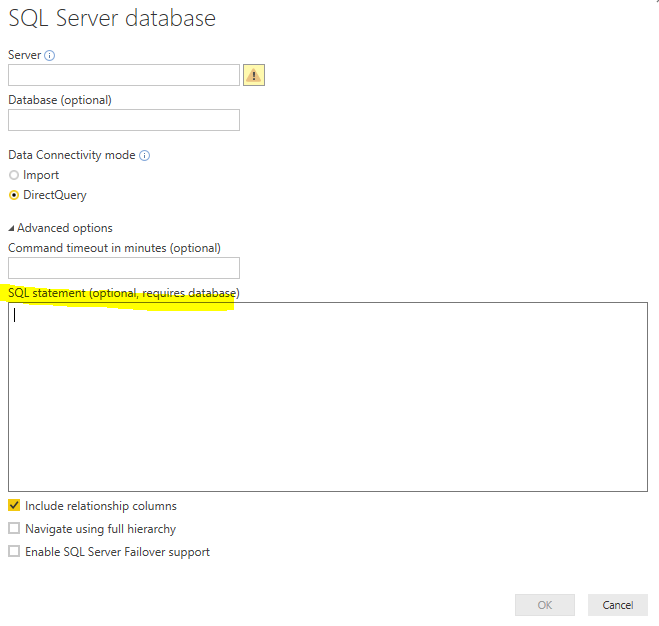Collapse the Advanced options section
Screen dimensions: 659x626
11,228
